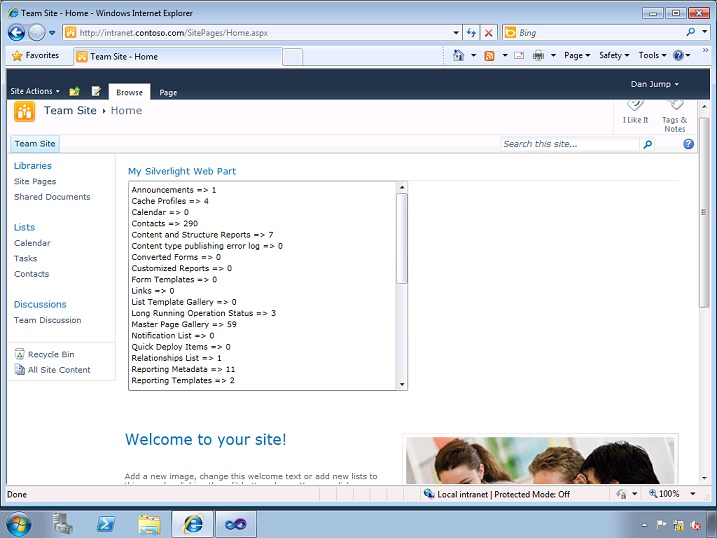The width and height of the screenshot is (717, 538).
Task: Click the Windows Start orb button
Action: pos(19,524)
